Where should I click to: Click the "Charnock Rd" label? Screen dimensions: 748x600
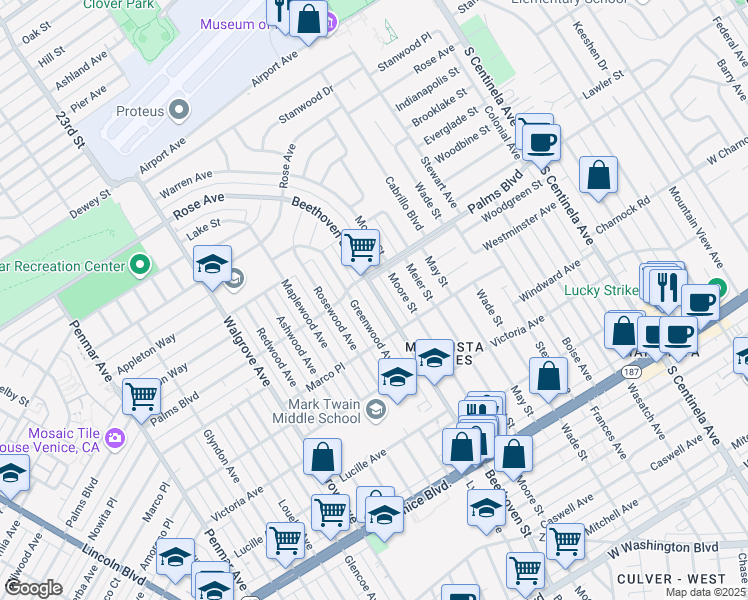click(x=623, y=215)
